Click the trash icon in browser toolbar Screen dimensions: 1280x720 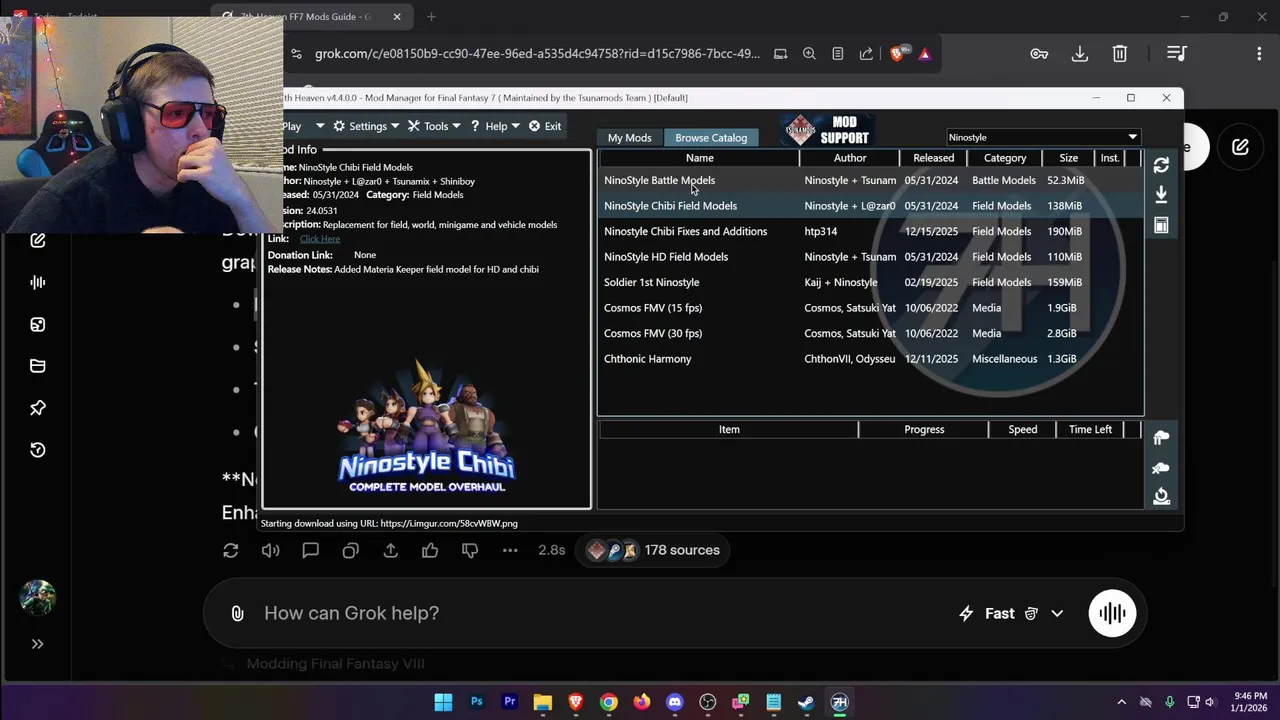coord(1120,54)
